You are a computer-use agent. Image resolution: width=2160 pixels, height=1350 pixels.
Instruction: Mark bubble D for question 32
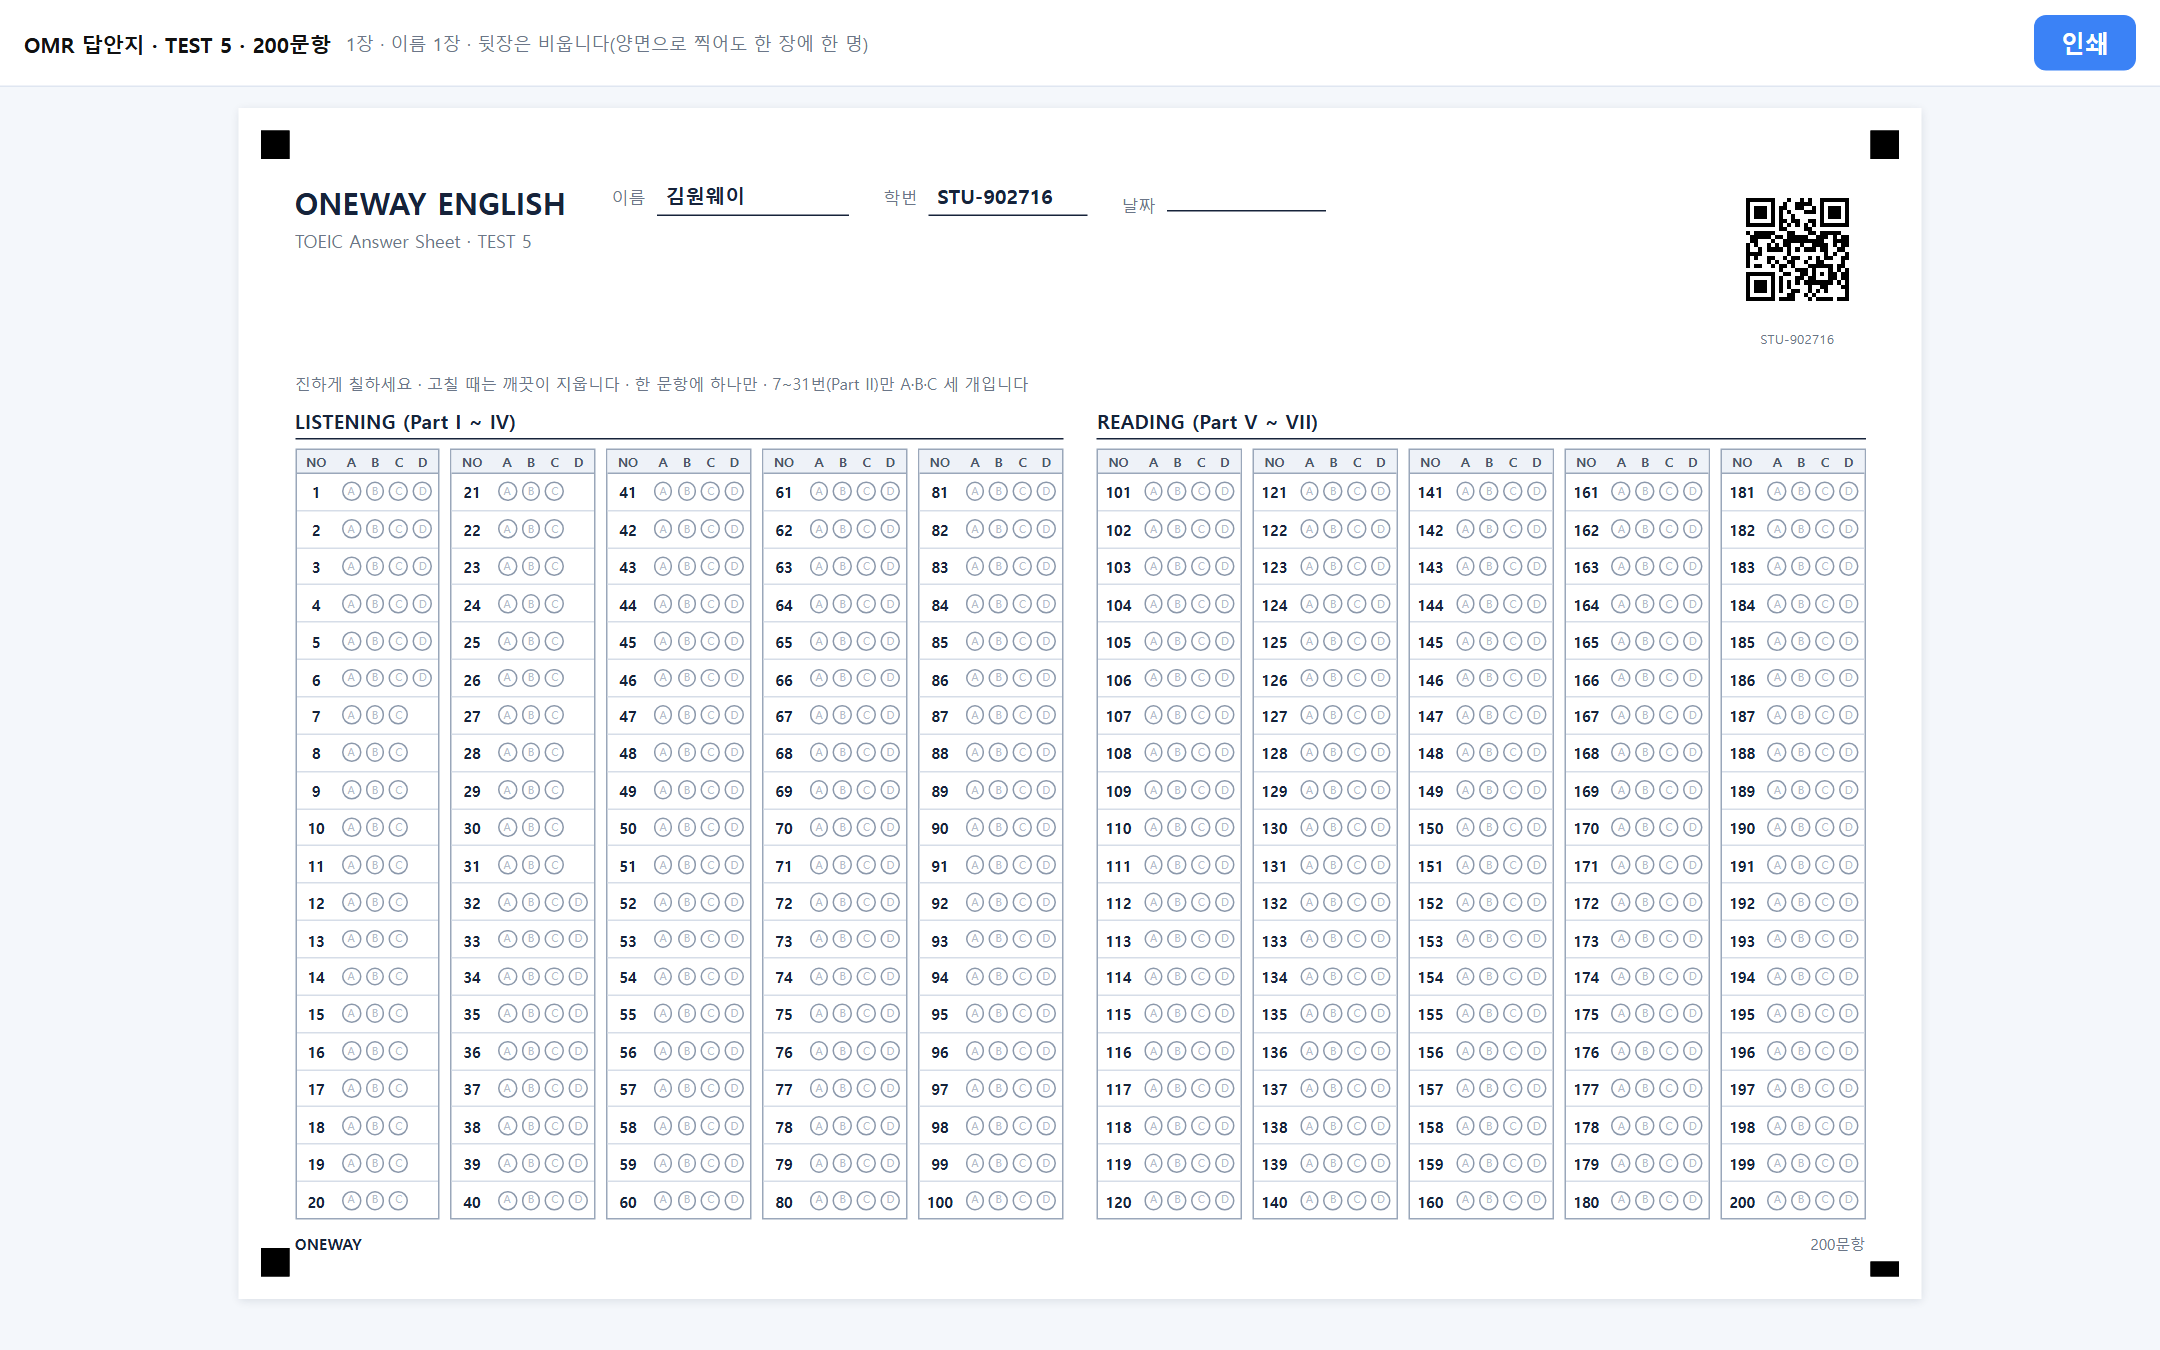coord(579,903)
